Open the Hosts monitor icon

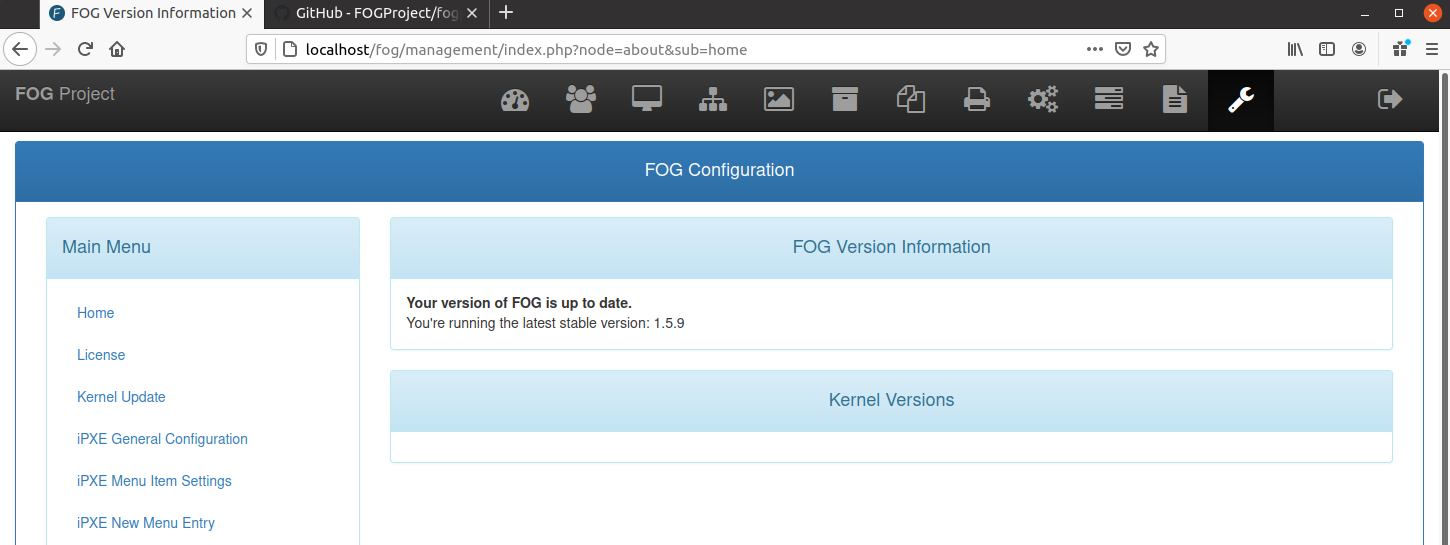[647, 99]
